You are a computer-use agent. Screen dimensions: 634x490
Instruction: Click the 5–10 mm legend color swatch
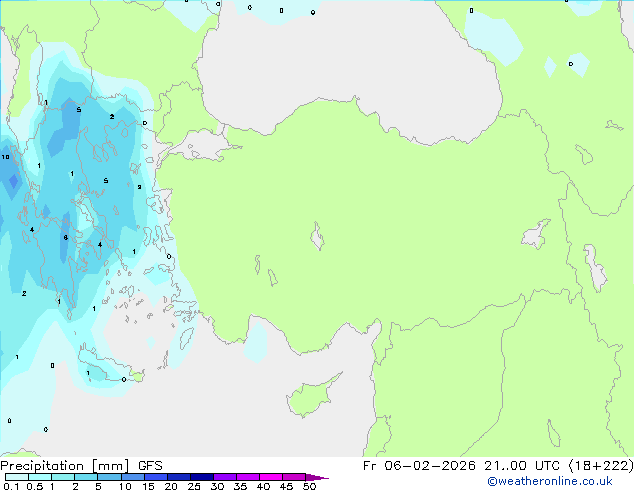(x=109, y=477)
